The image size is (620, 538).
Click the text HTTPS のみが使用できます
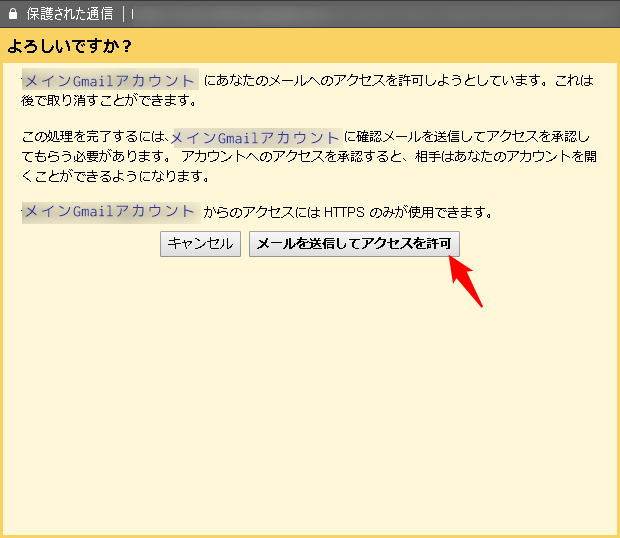coord(408,213)
